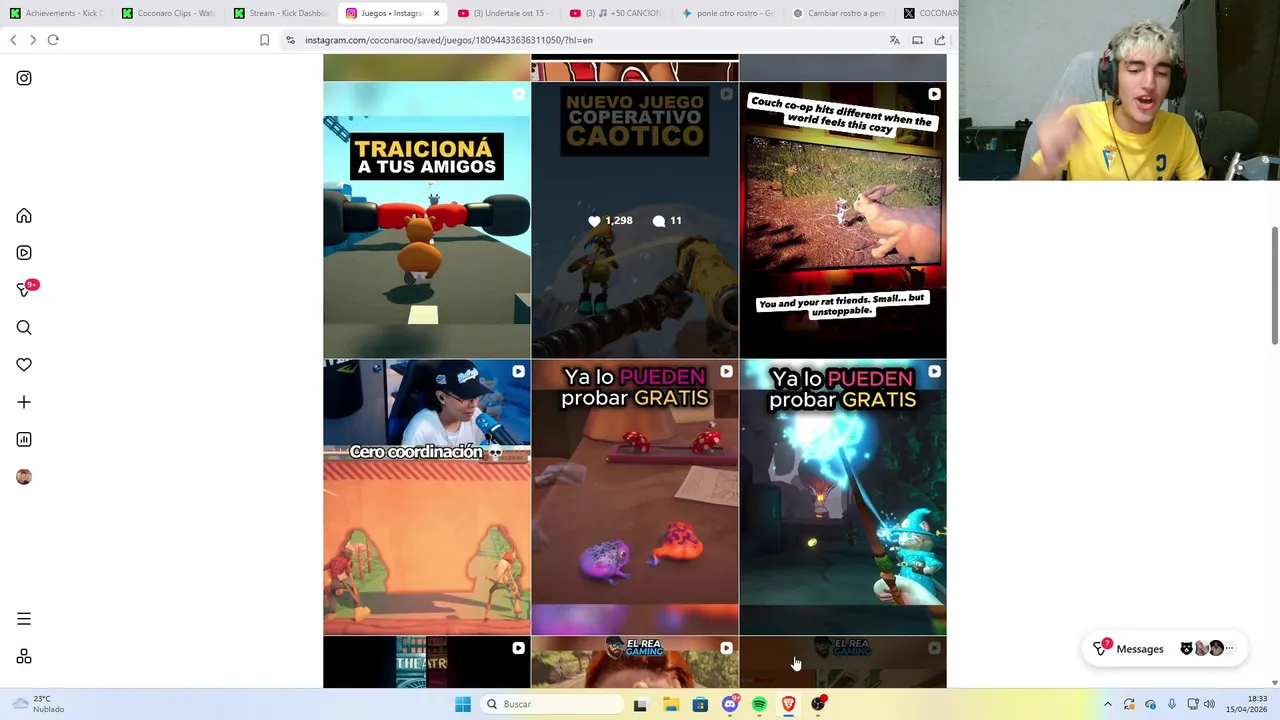Open Notifications heart icon
This screenshot has height=720, width=1280.
pos(24,365)
